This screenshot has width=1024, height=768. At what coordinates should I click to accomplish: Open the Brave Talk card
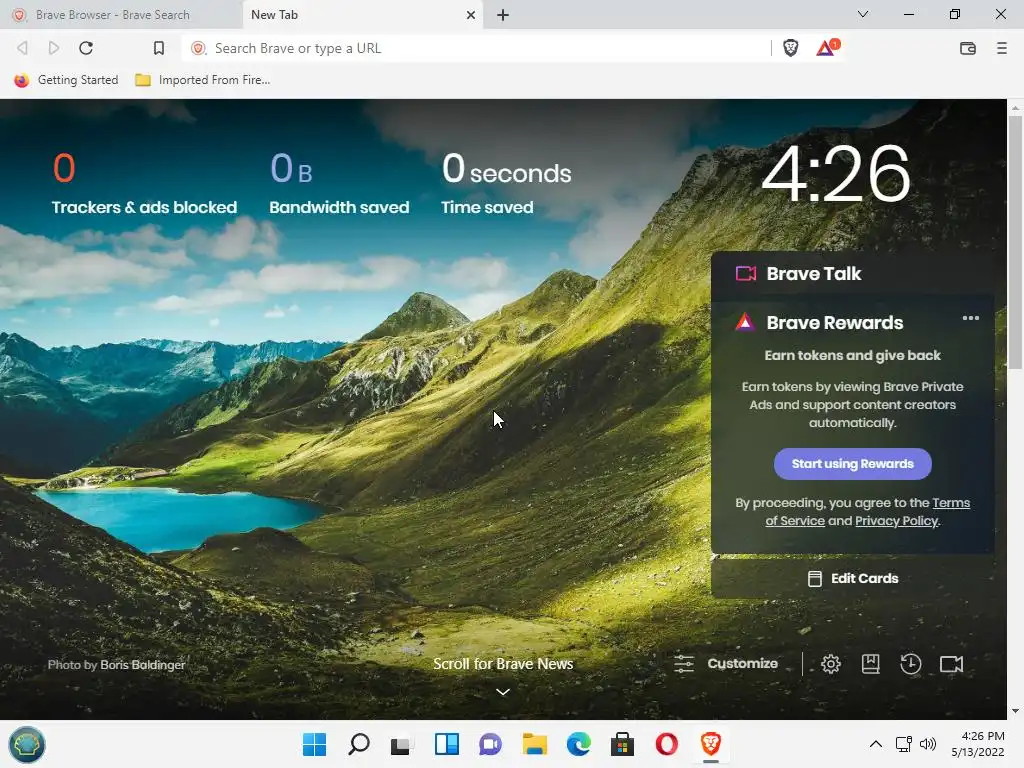(x=853, y=274)
